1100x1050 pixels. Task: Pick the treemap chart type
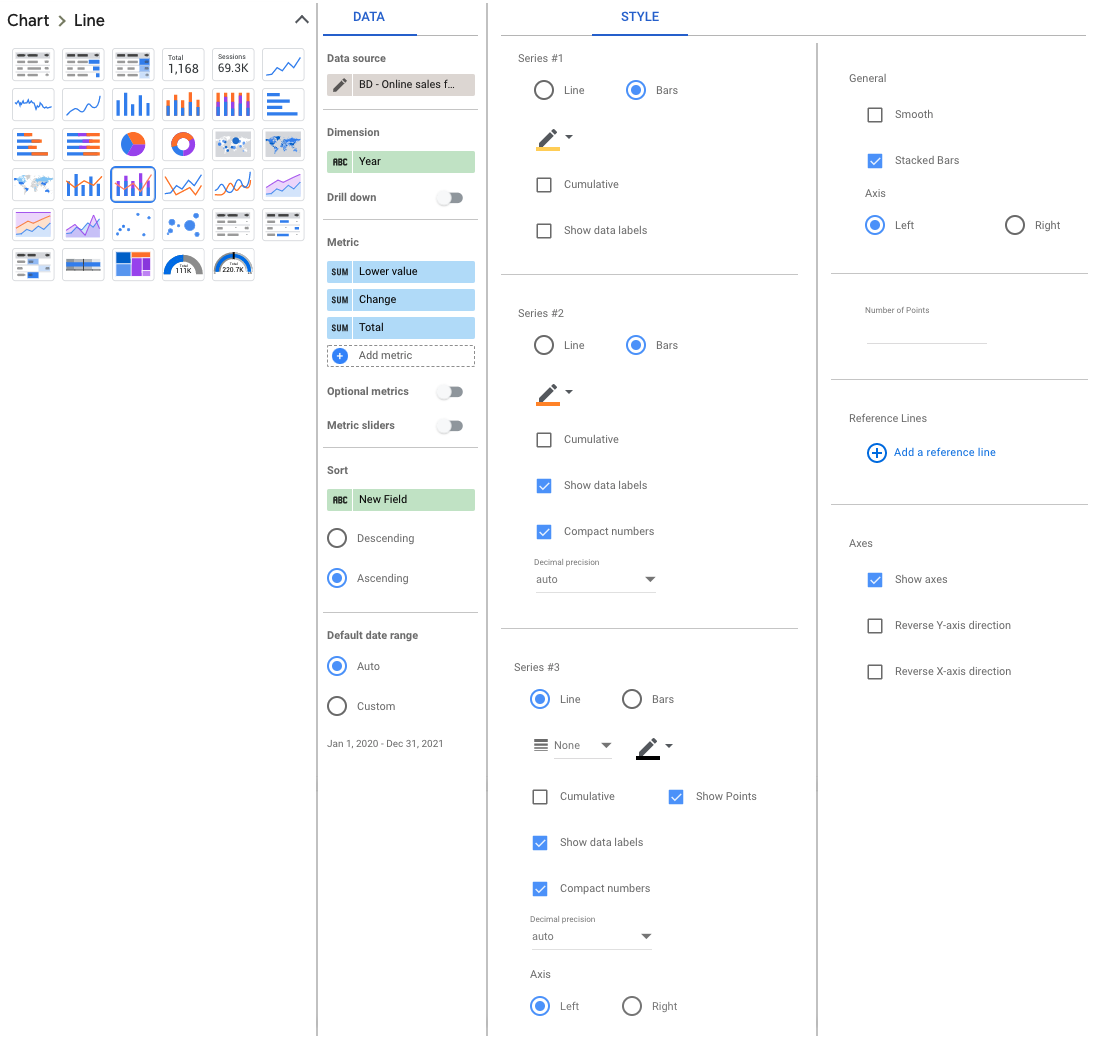pyautogui.click(x=133, y=264)
